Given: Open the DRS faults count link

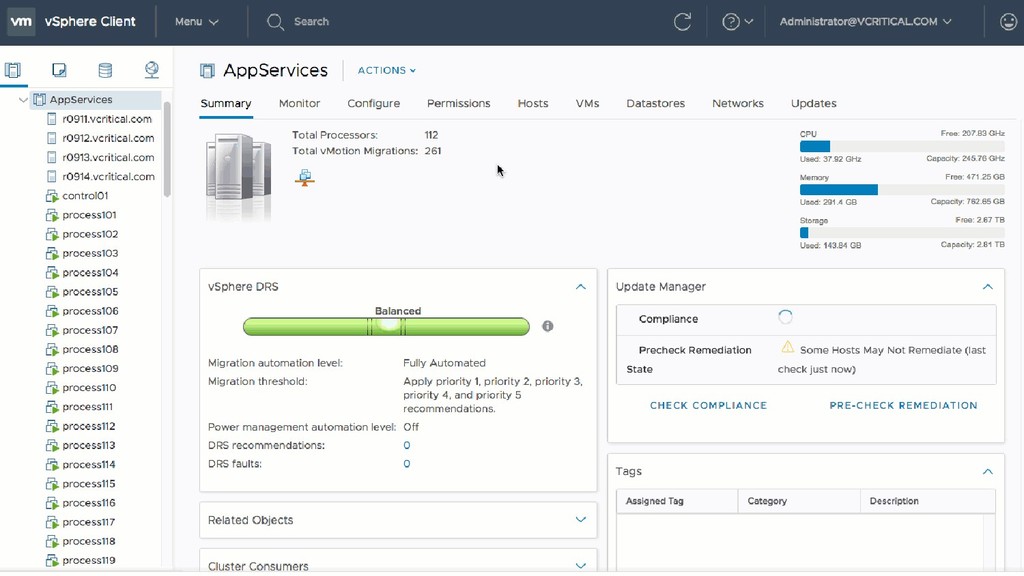Looking at the screenshot, I should pos(407,464).
